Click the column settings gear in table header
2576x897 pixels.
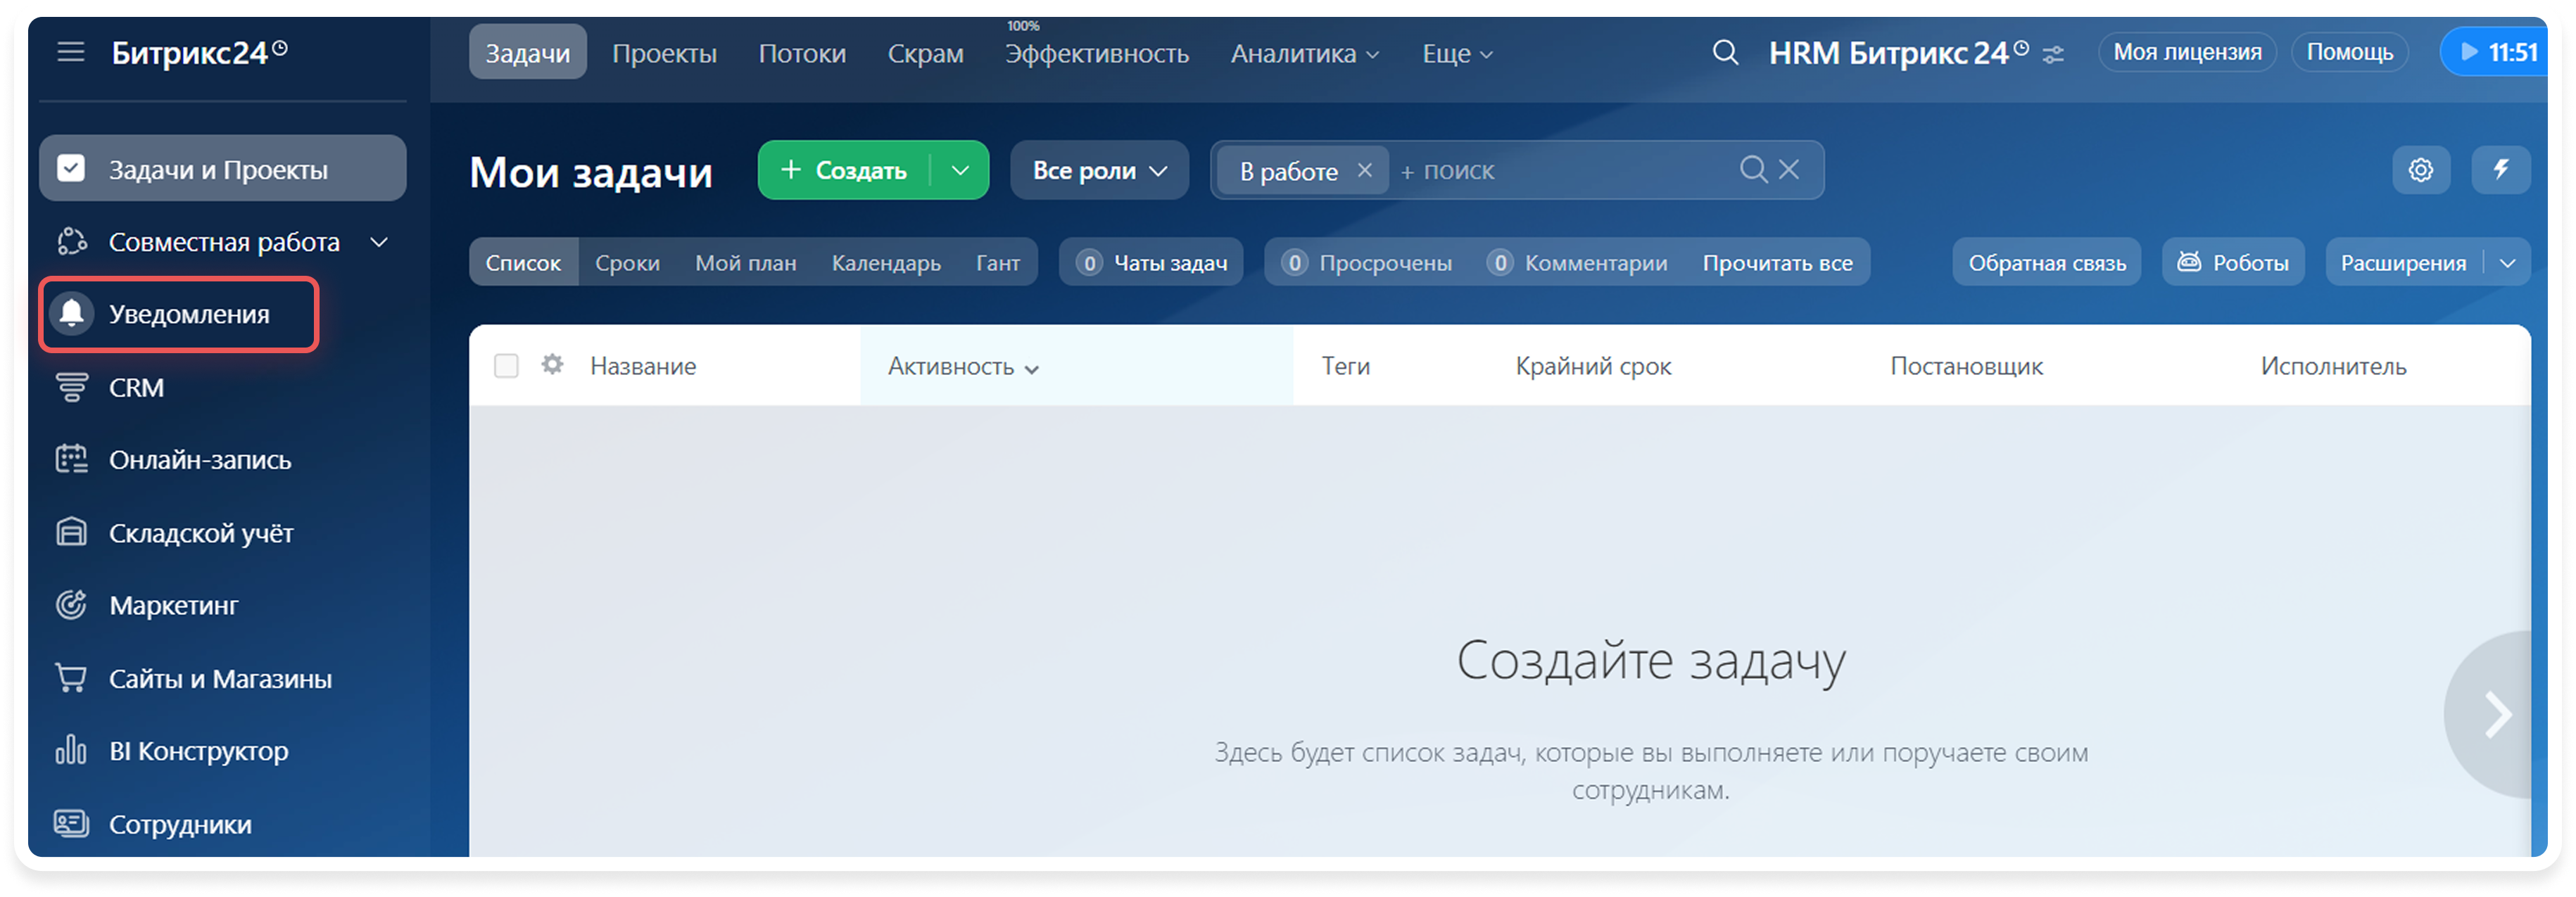point(552,365)
